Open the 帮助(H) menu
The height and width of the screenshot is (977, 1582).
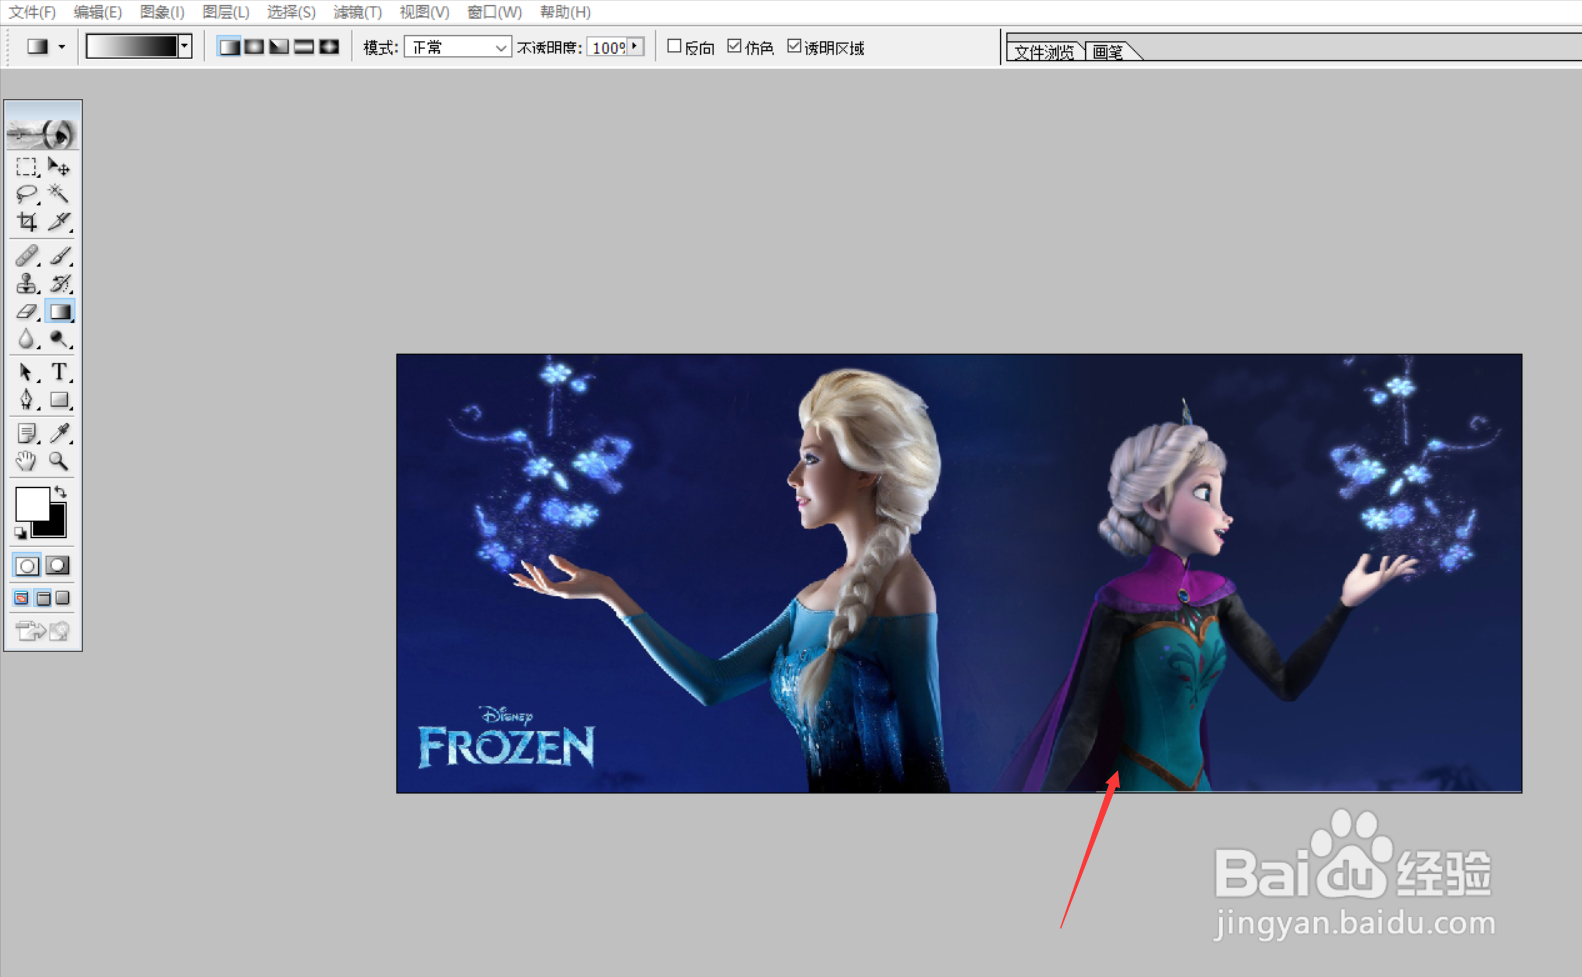pyautogui.click(x=565, y=12)
